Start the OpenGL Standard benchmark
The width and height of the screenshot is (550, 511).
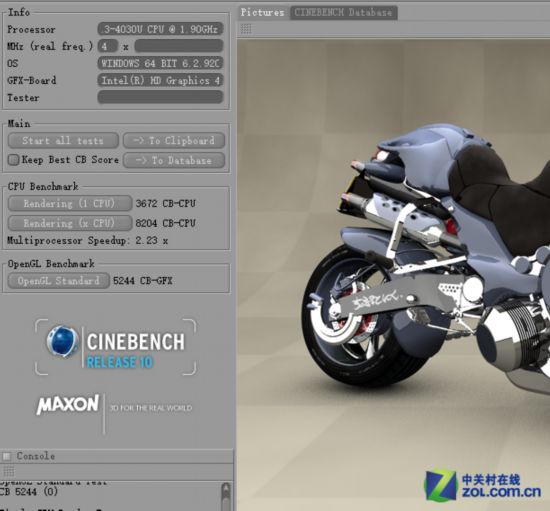pyautogui.click(x=59, y=281)
